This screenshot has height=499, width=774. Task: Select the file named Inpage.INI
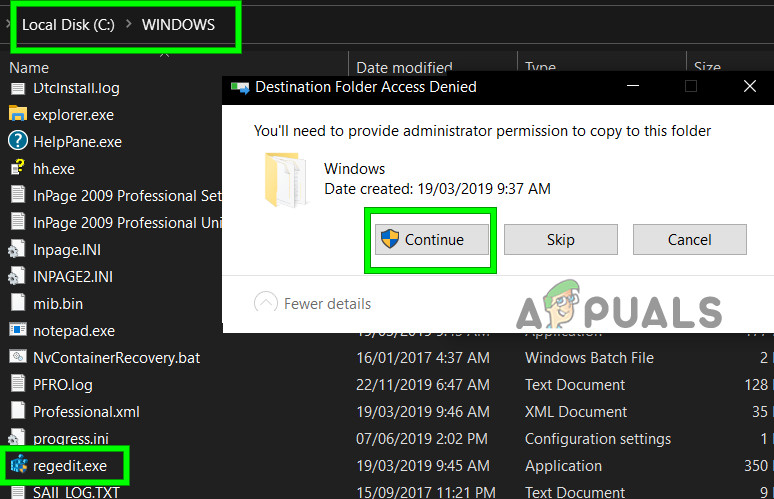click(x=67, y=250)
